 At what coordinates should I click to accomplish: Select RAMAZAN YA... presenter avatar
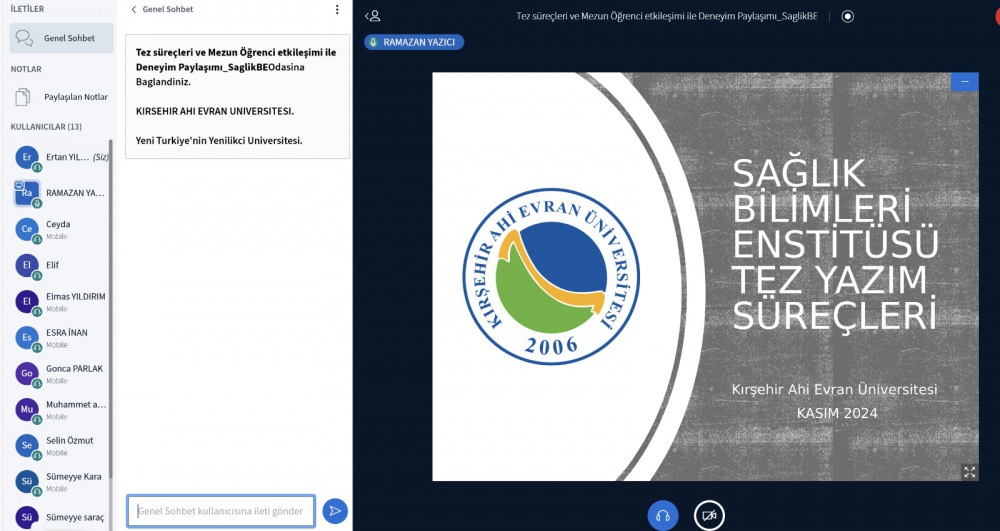pyautogui.click(x=27, y=193)
